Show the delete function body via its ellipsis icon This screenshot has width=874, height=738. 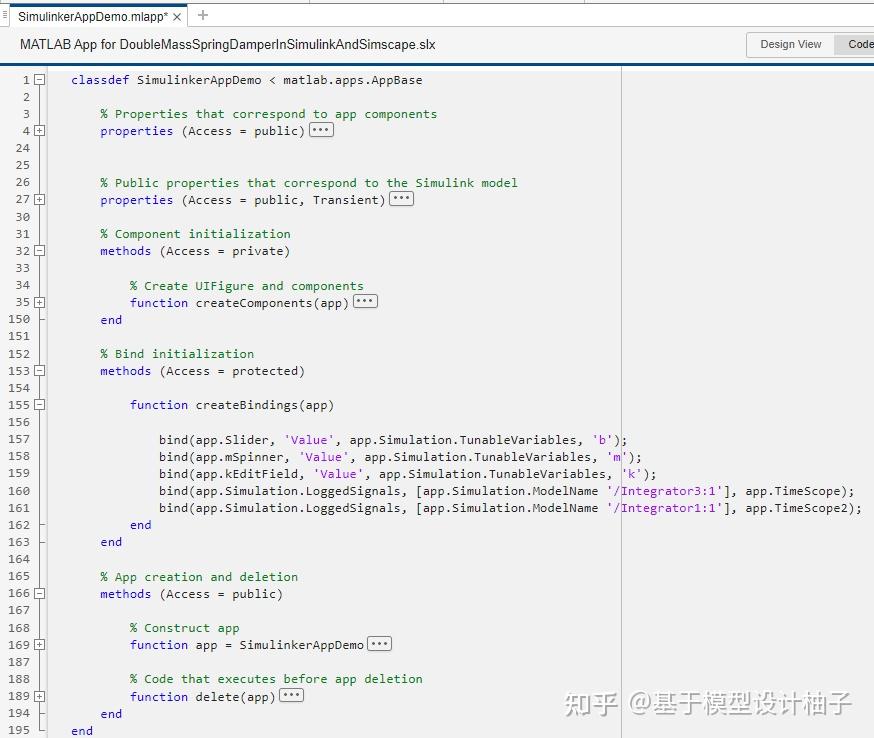[292, 696]
